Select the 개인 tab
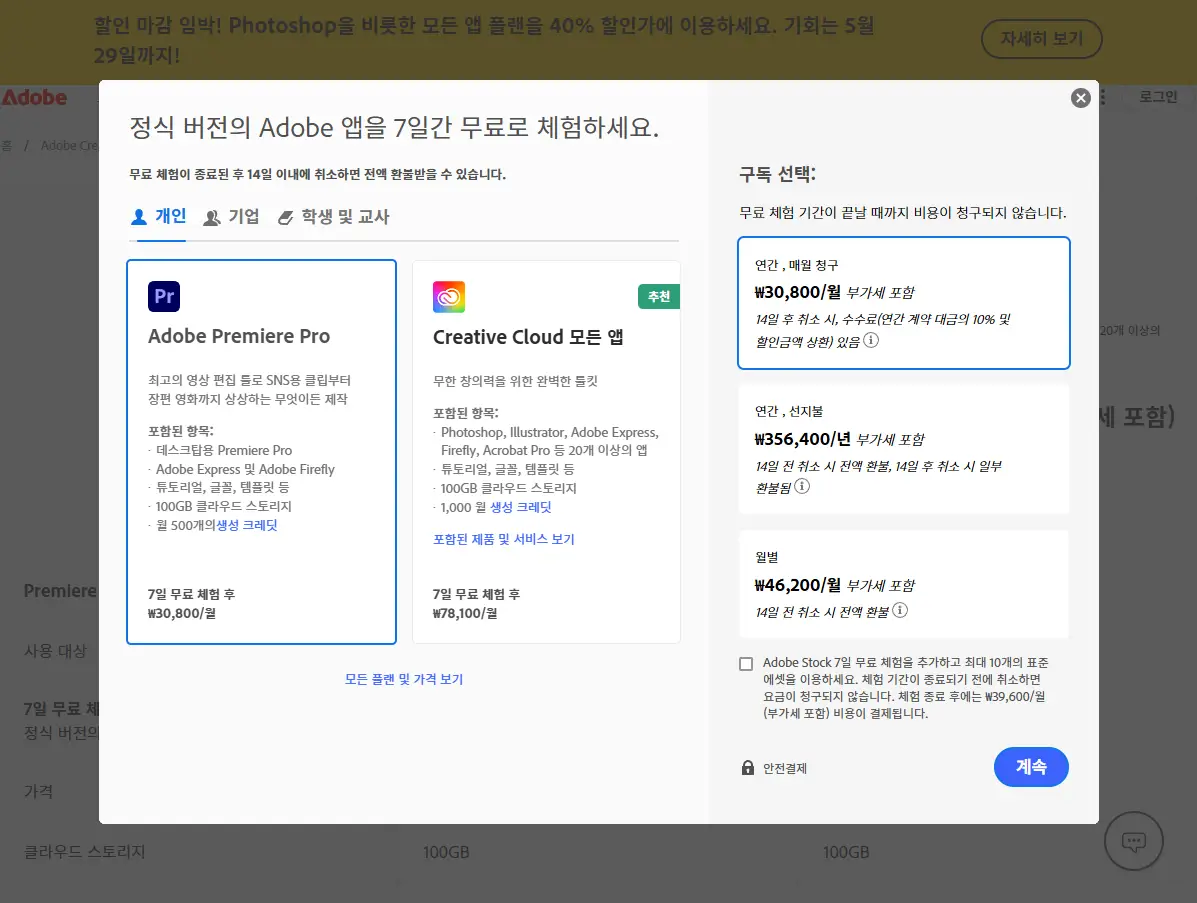 pos(158,217)
